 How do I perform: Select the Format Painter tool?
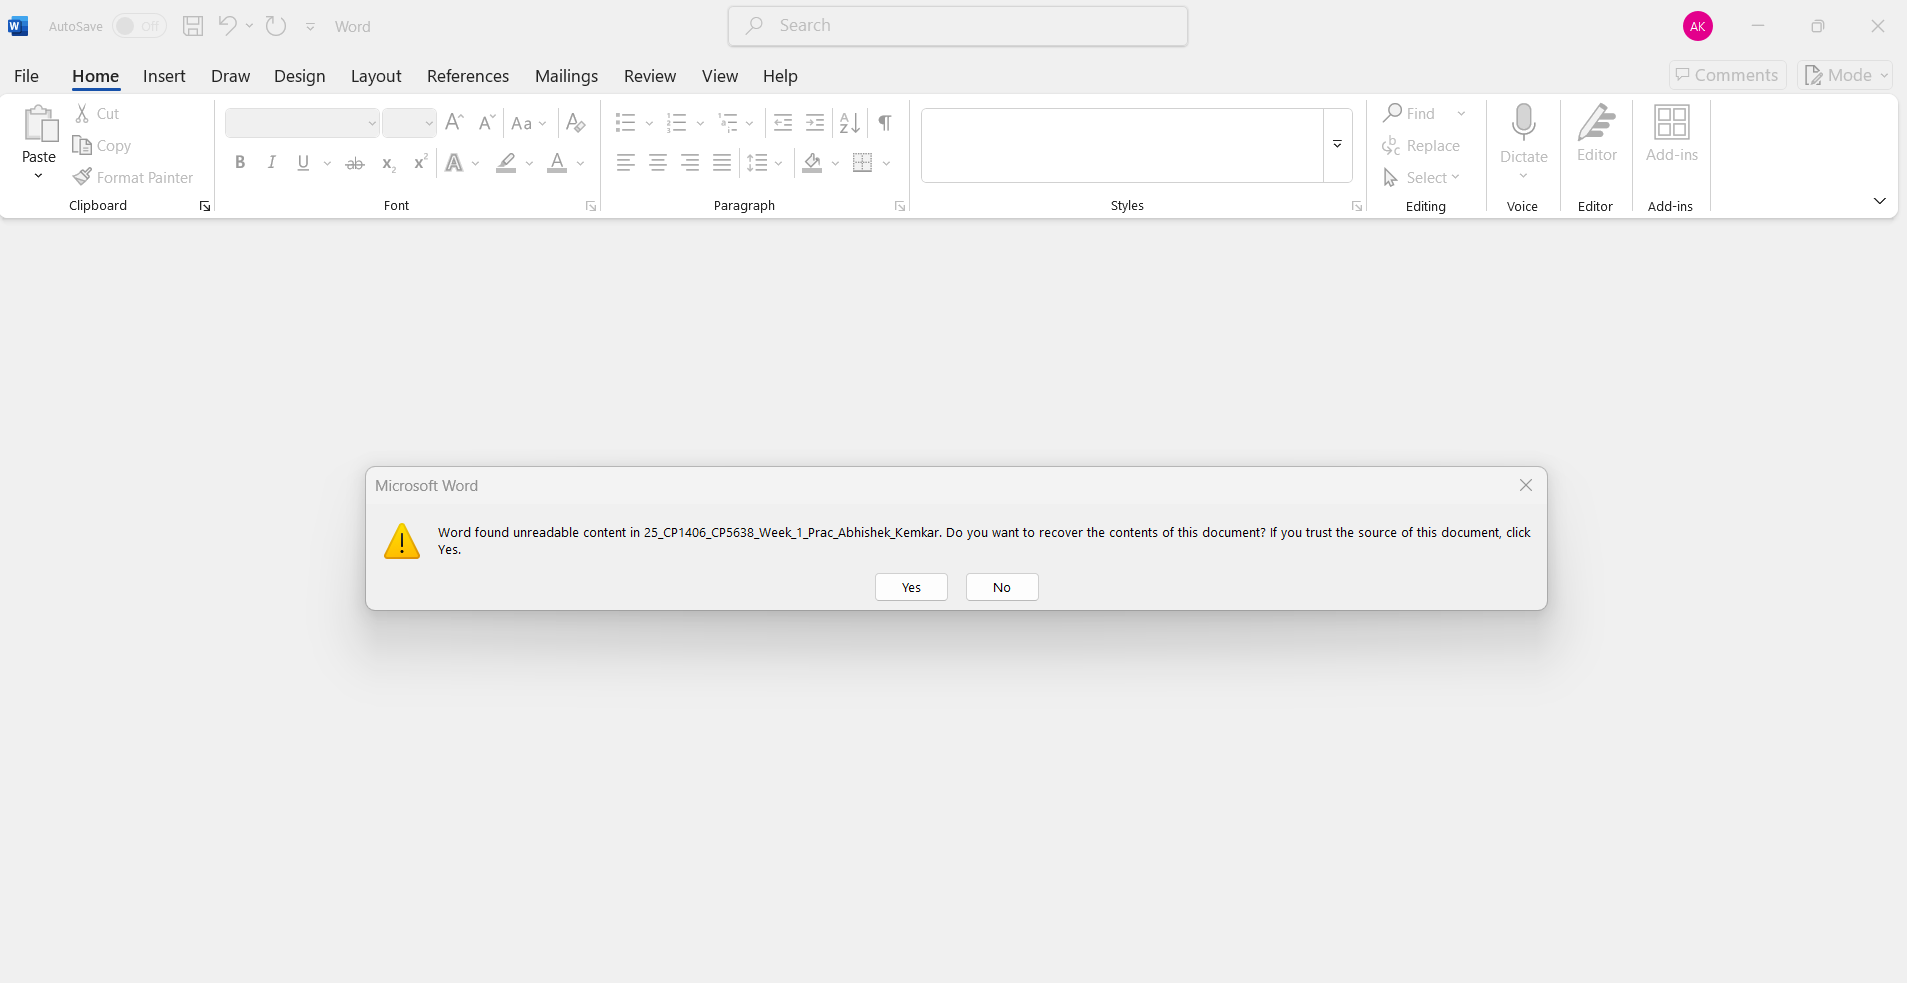point(133,177)
